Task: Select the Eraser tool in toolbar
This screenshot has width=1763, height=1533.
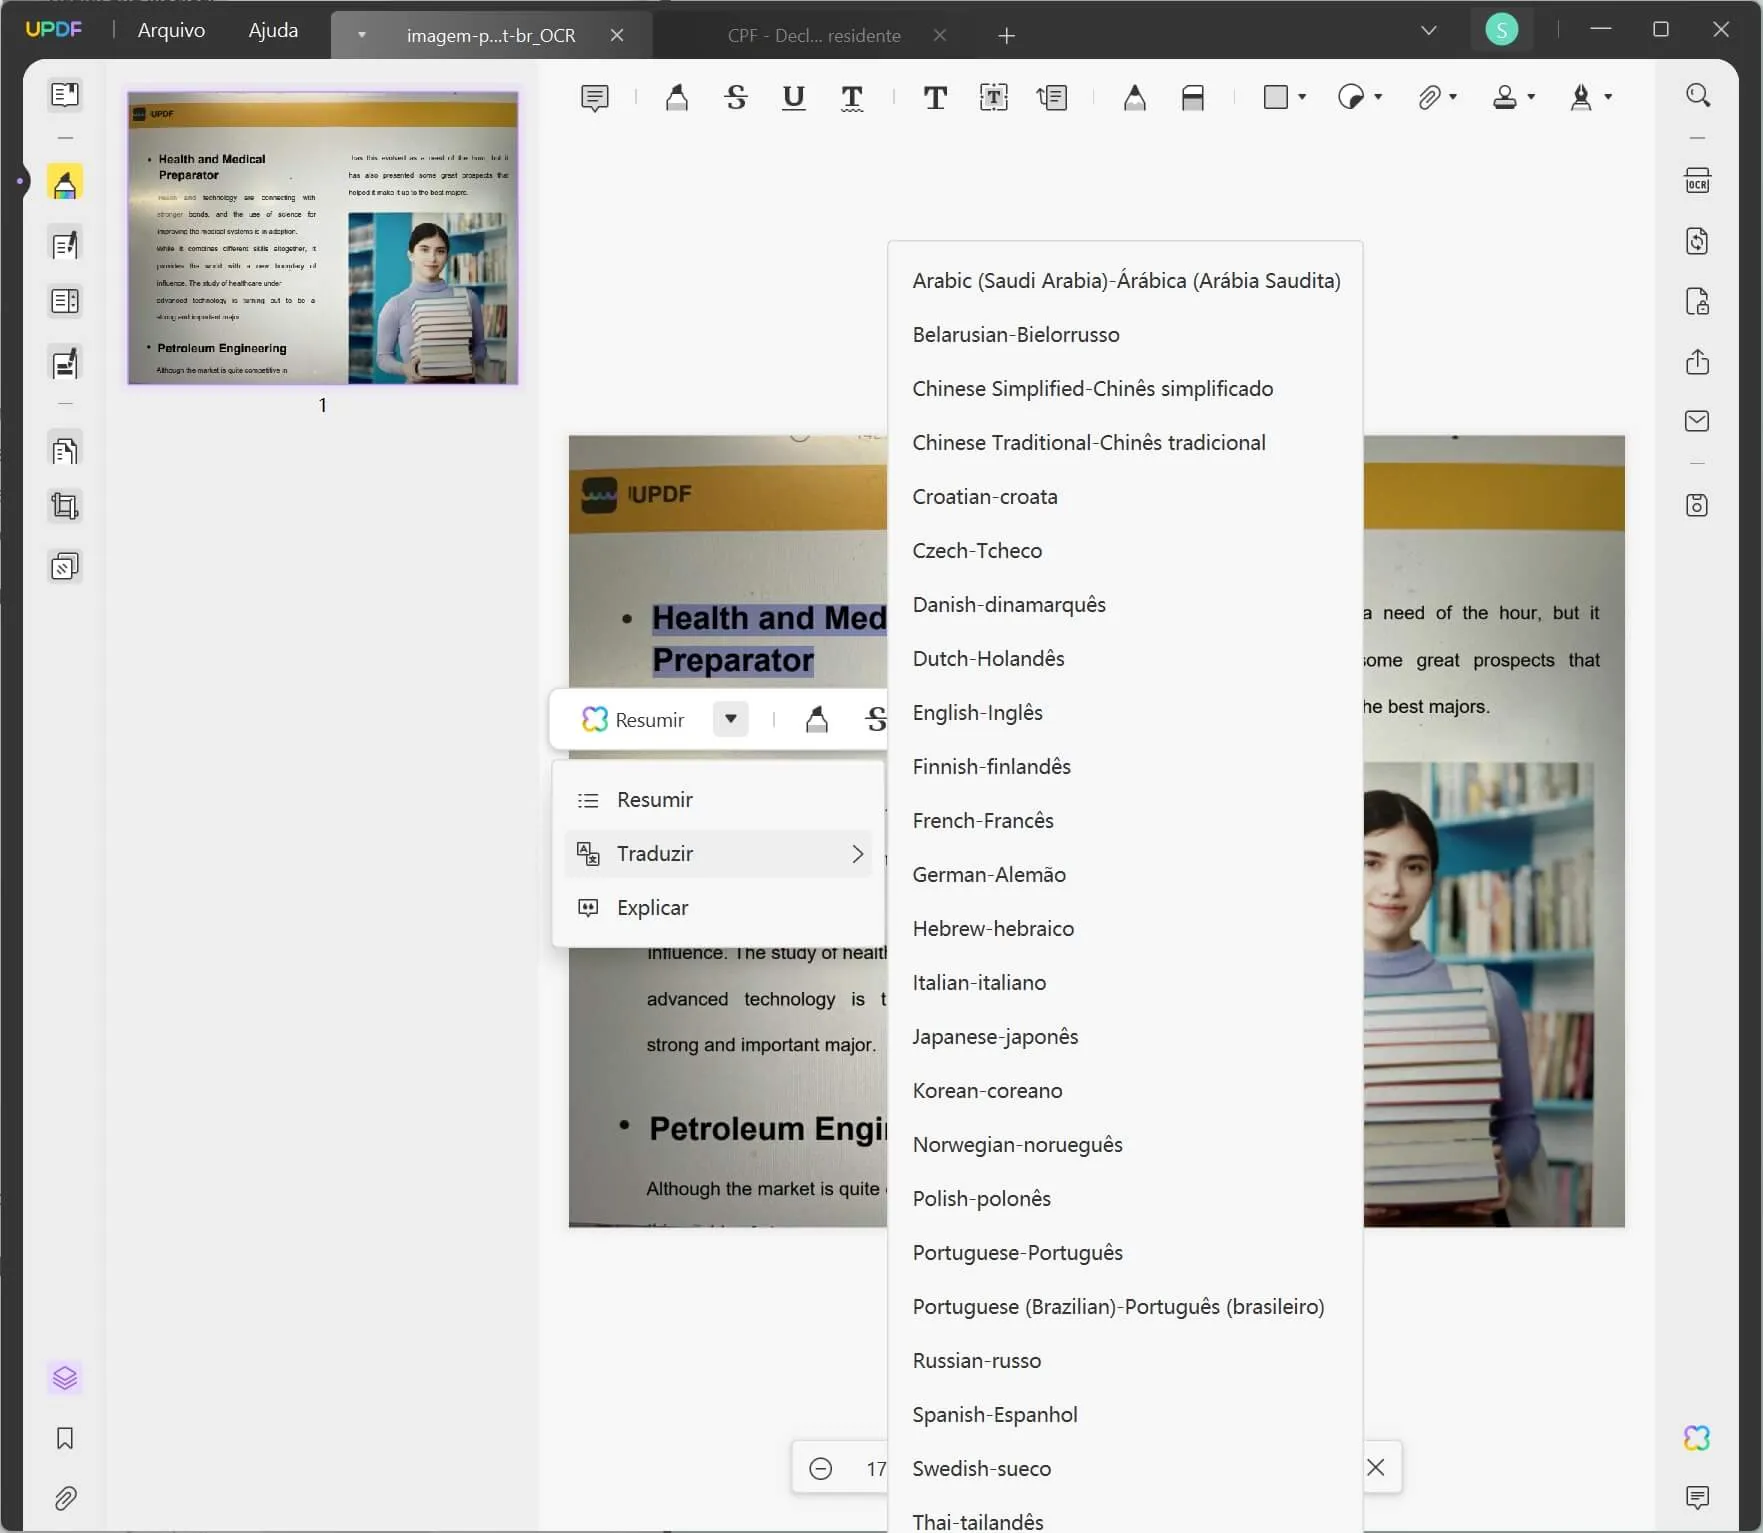Action: (x=1193, y=97)
